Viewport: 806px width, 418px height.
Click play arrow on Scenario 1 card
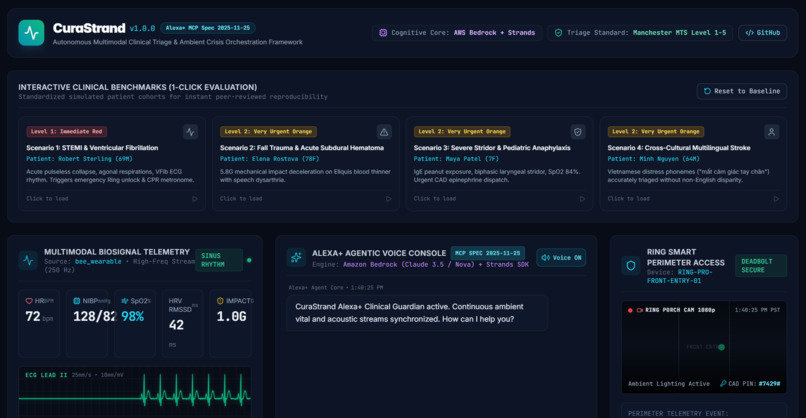(195, 199)
